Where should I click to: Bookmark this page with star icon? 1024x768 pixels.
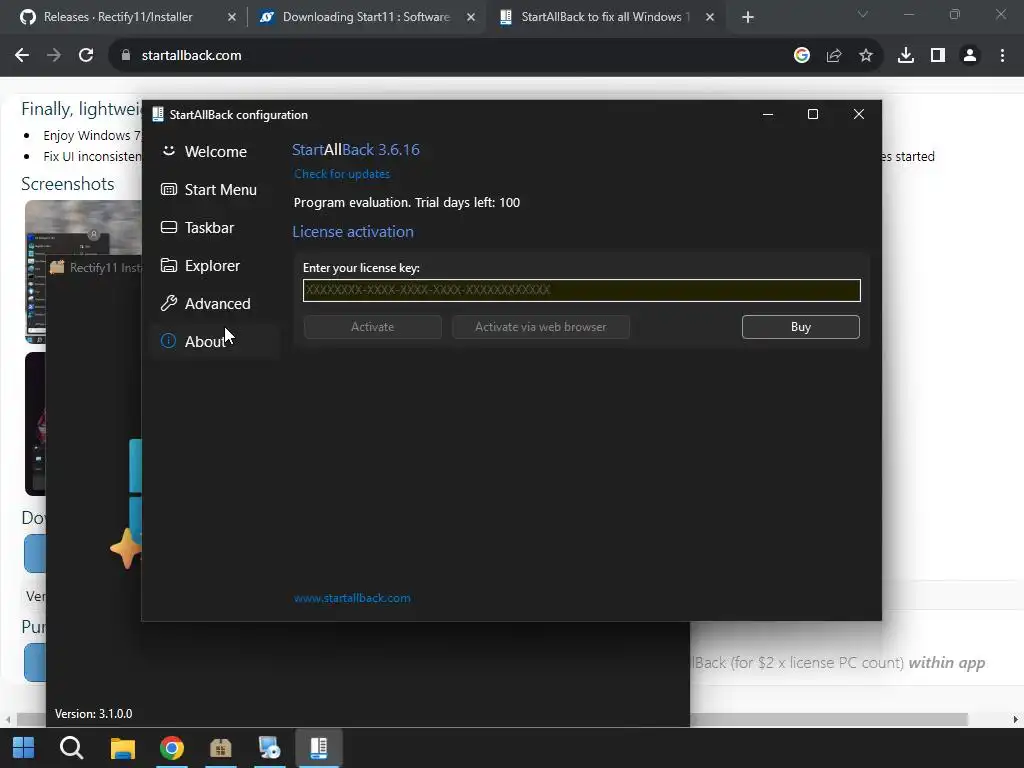click(866, 56)
